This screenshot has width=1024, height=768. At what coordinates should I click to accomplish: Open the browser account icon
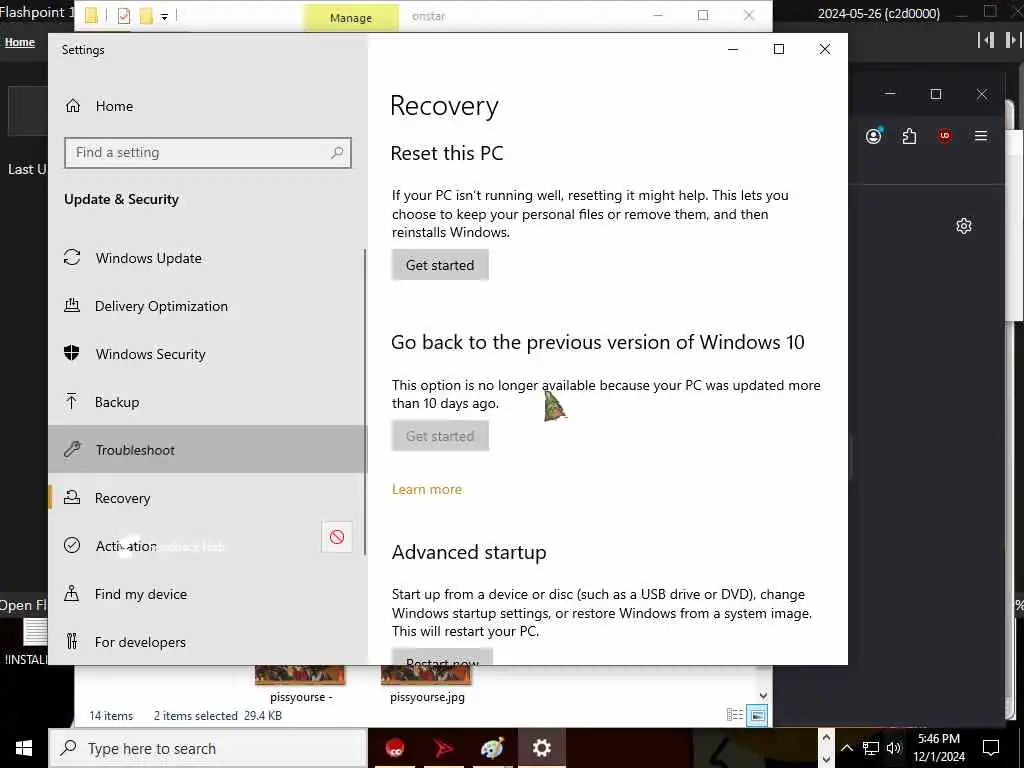tap(874, 136)
